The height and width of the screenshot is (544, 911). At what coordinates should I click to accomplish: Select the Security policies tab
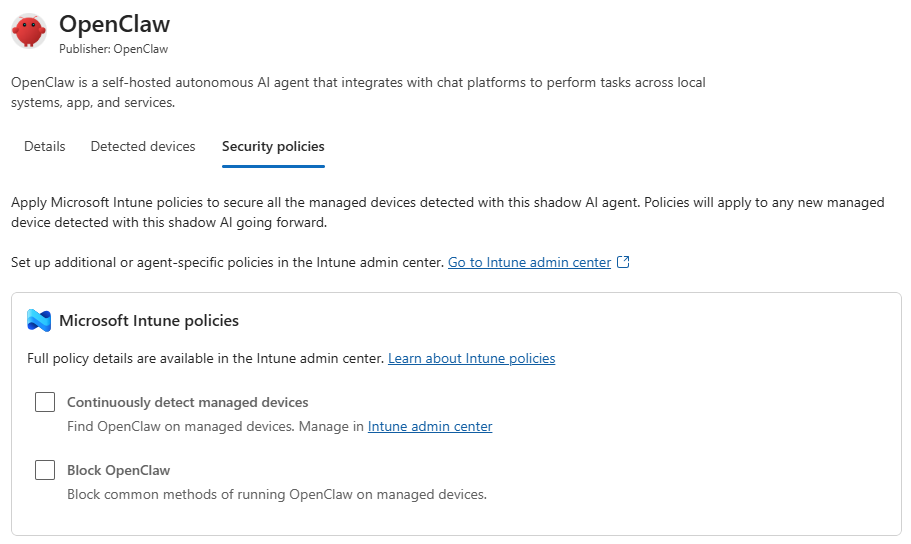click(x=273, y=146)
